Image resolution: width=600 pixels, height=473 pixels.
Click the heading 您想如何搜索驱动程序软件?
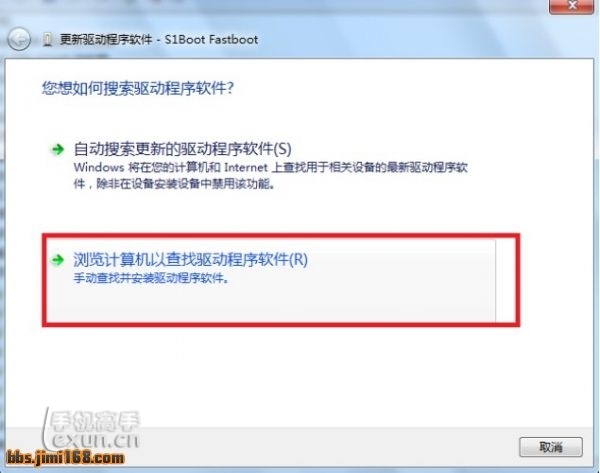(138, 88)
